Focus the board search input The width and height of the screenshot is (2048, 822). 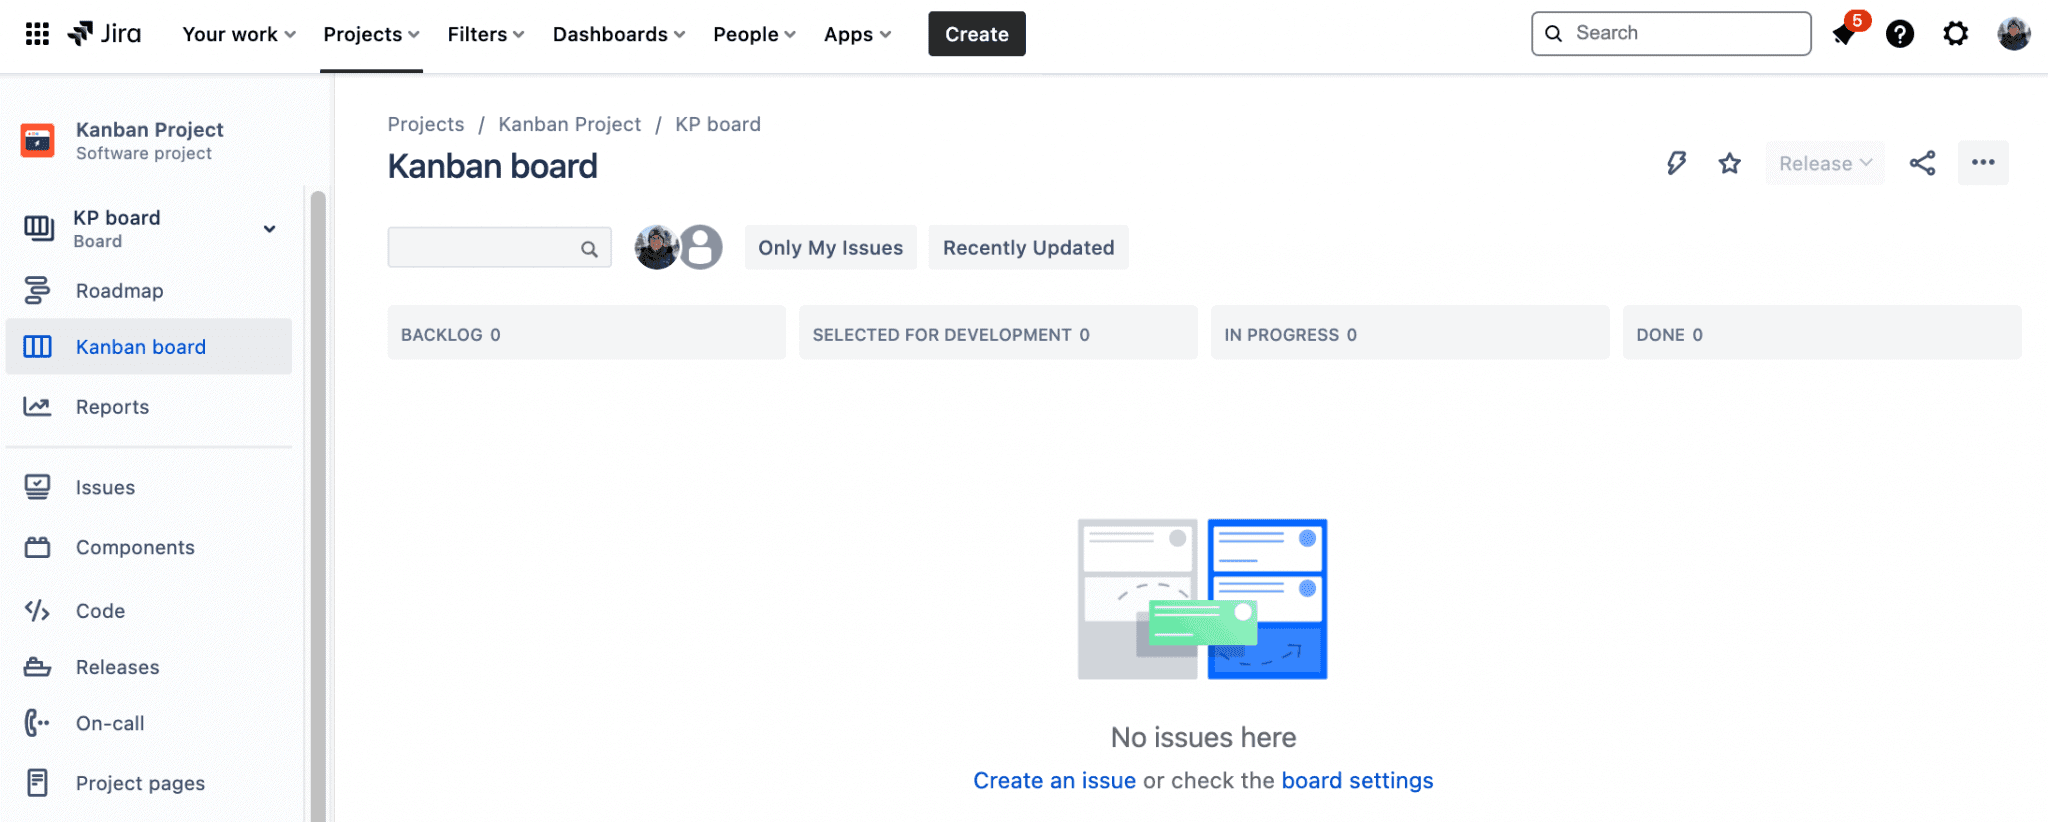pyautogui.click(x=499, y=247)
